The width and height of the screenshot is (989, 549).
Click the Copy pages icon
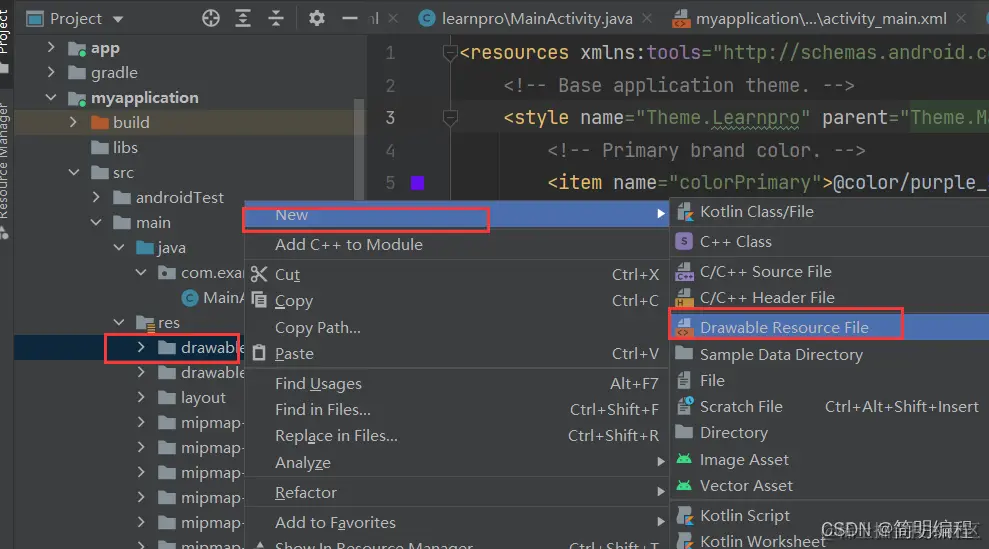(259, 300)
